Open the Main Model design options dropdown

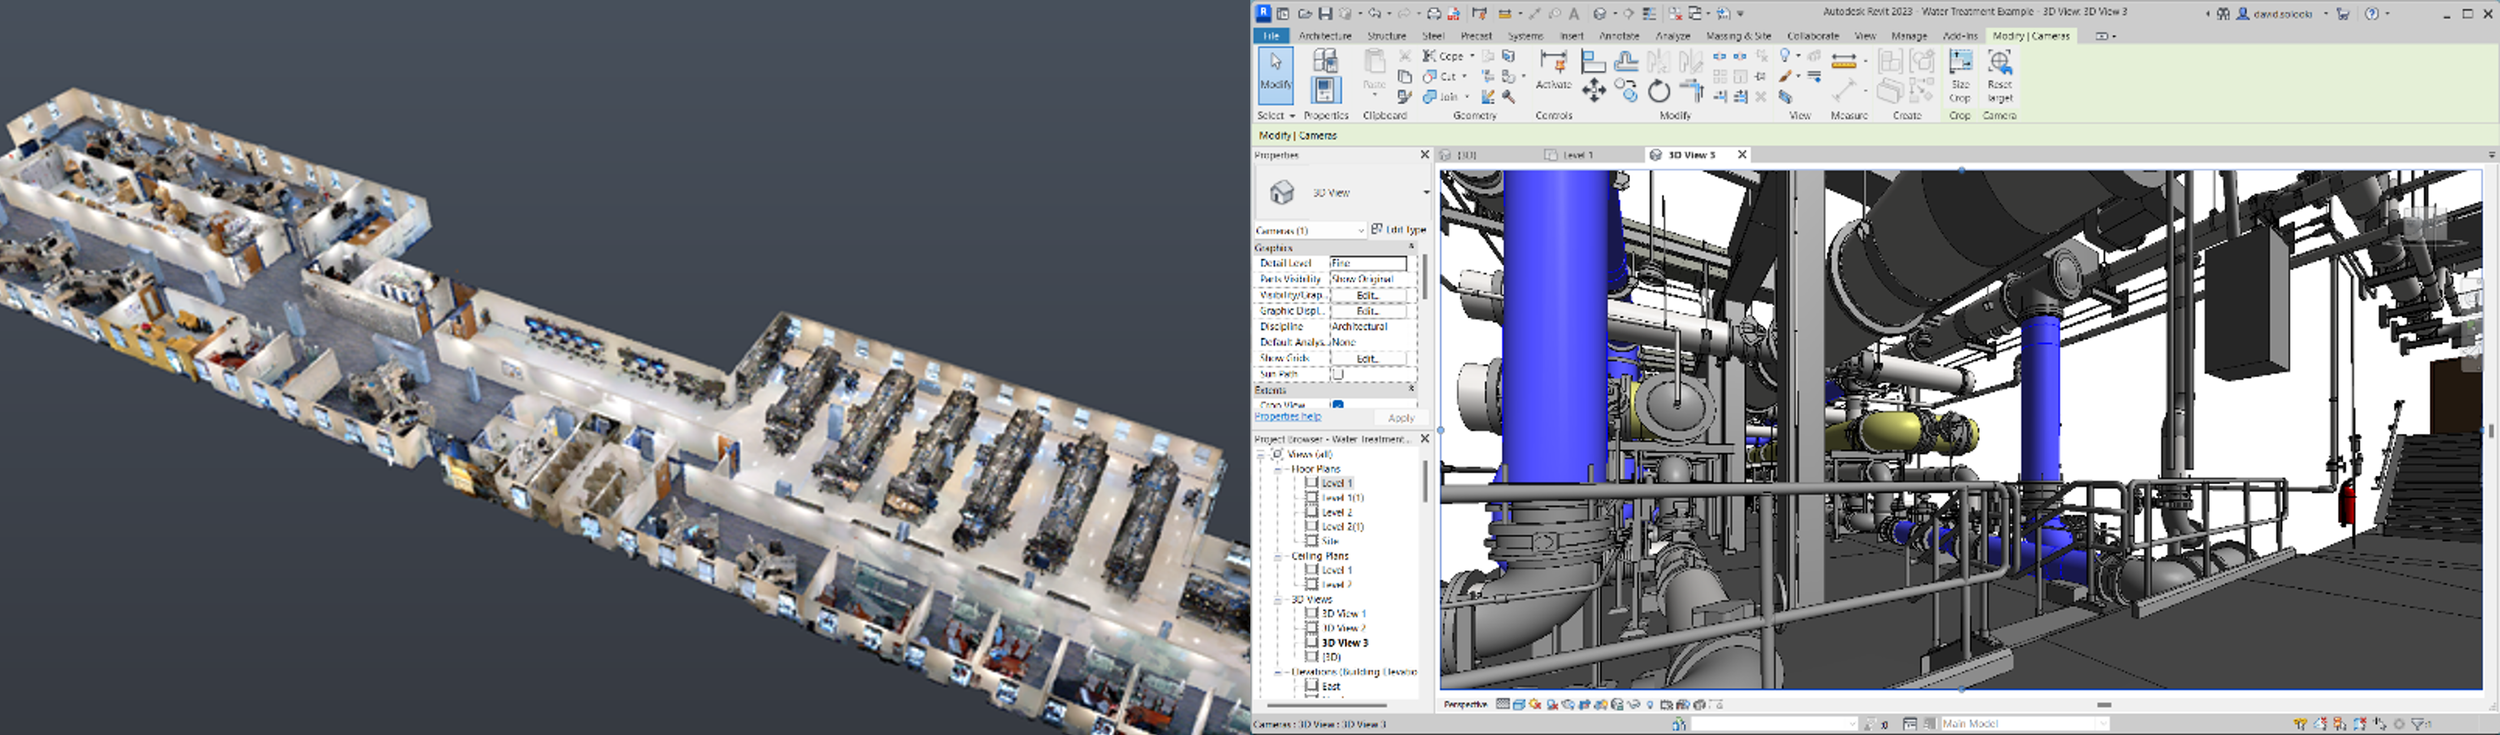[2102, 723]
